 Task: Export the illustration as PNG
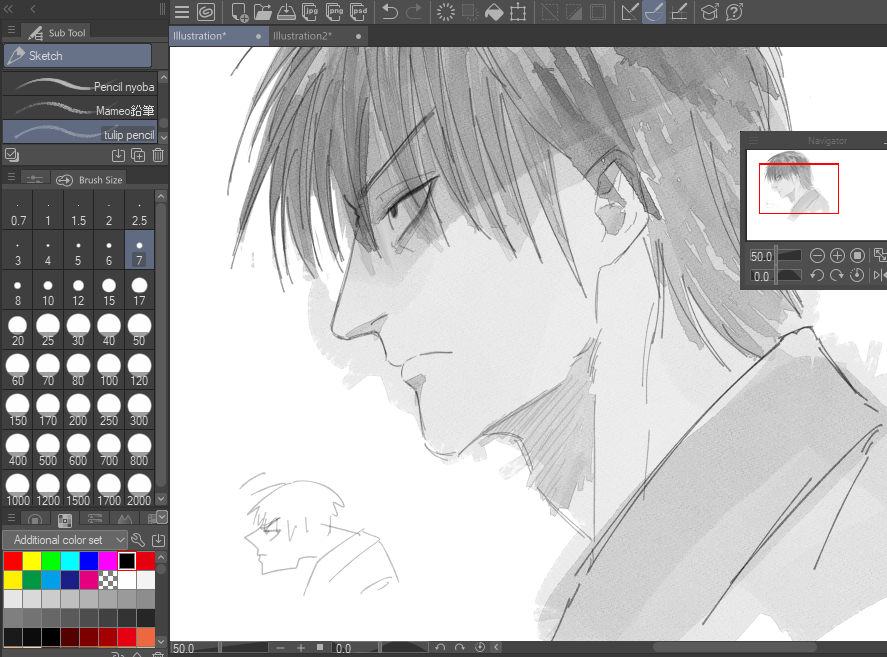333,12
